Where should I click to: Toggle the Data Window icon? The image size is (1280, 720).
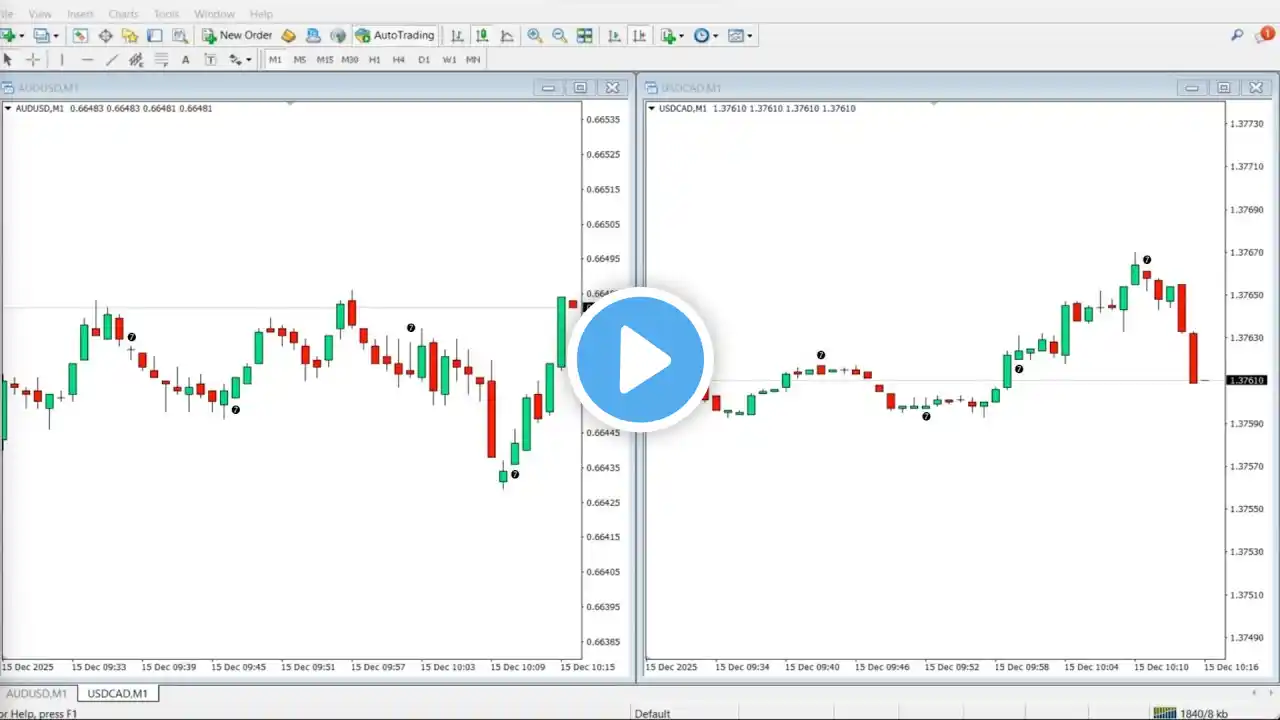pyautogui.click(x=105, y=35)
